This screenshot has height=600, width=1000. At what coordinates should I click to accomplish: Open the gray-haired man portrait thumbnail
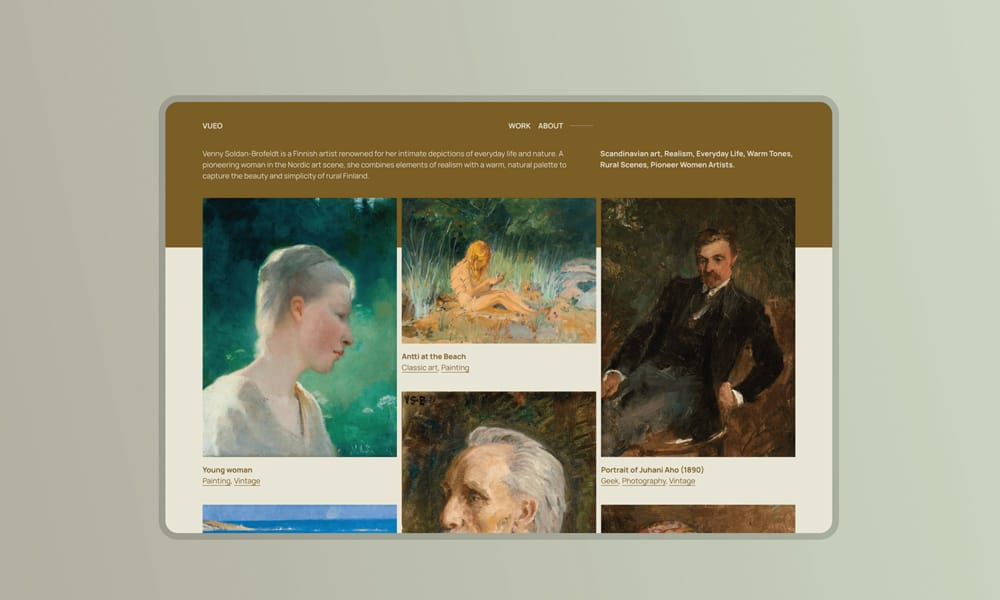(x=499, y=462)
